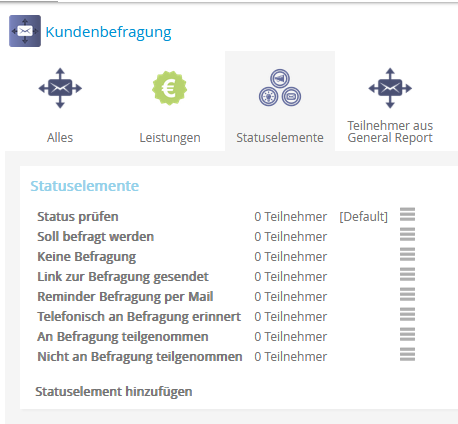
Task: Click the Kundenbefragung module icon
Action: (x=25, y=31)
